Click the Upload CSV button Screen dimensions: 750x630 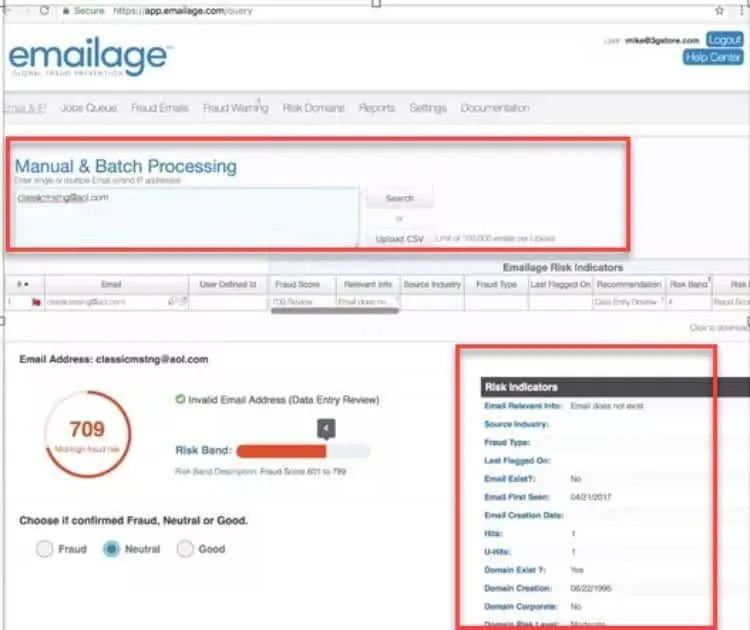coord(400,239)
